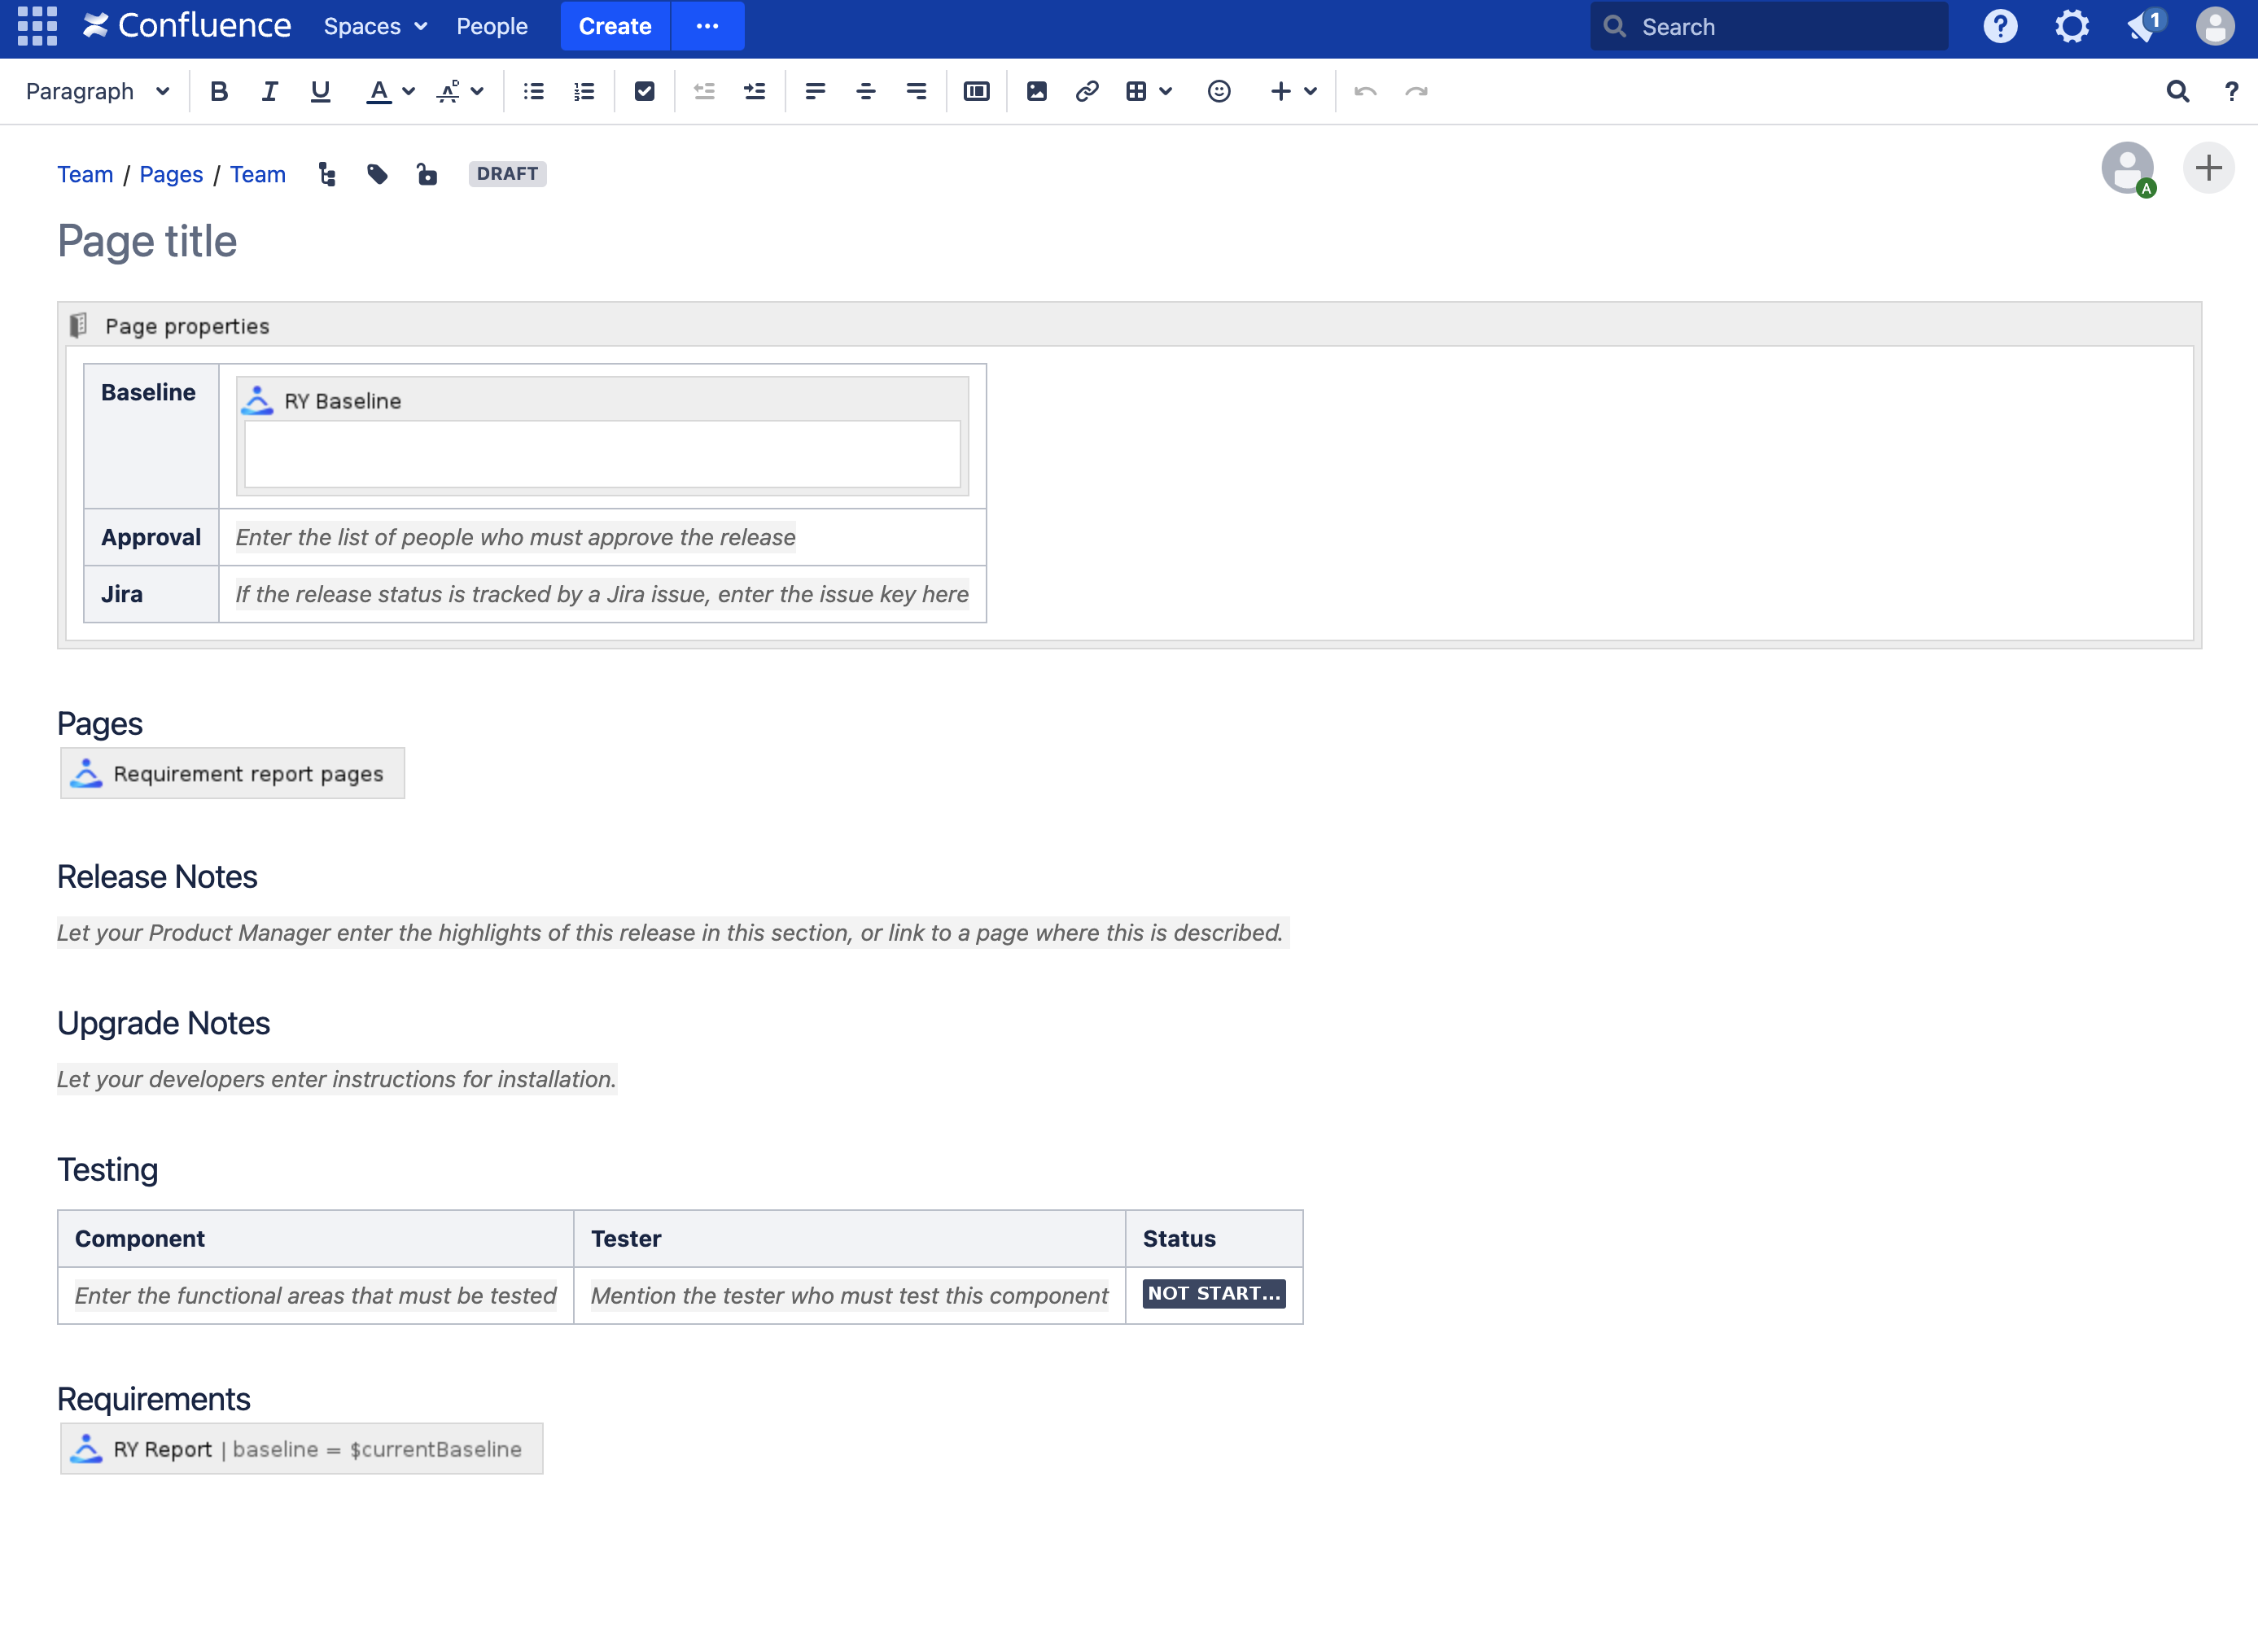Open the Paragraph style dropdown
Viewport: 2258px width, 1652px height.
(97, 91)
